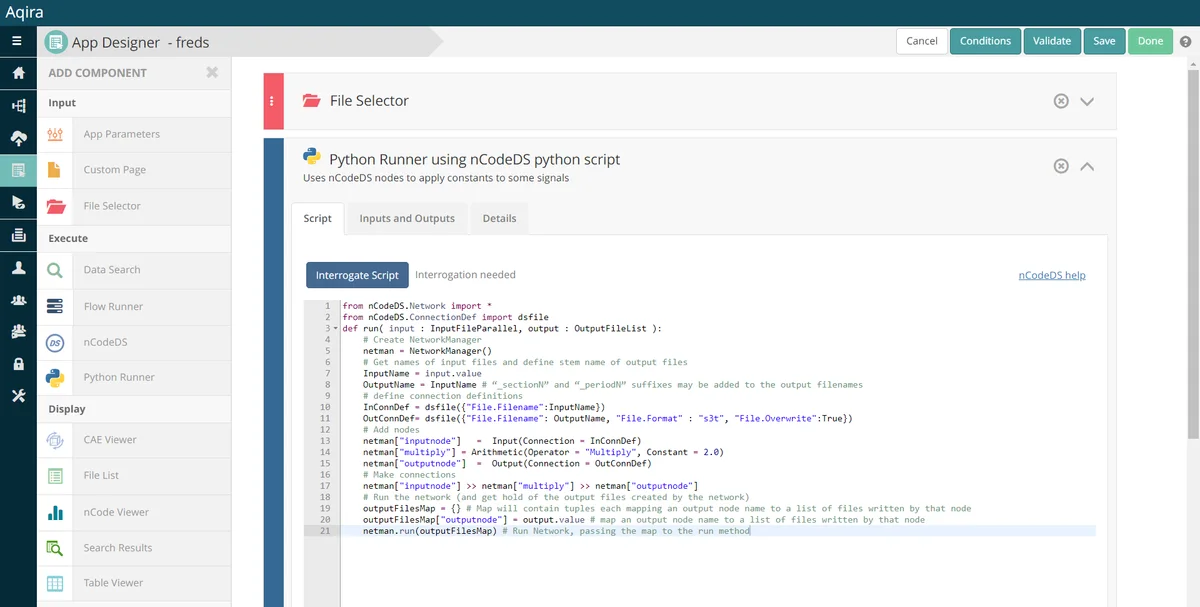Click the Done button
The image size is (1200, 607).
pyautogui.click(x=1150, y=41)
